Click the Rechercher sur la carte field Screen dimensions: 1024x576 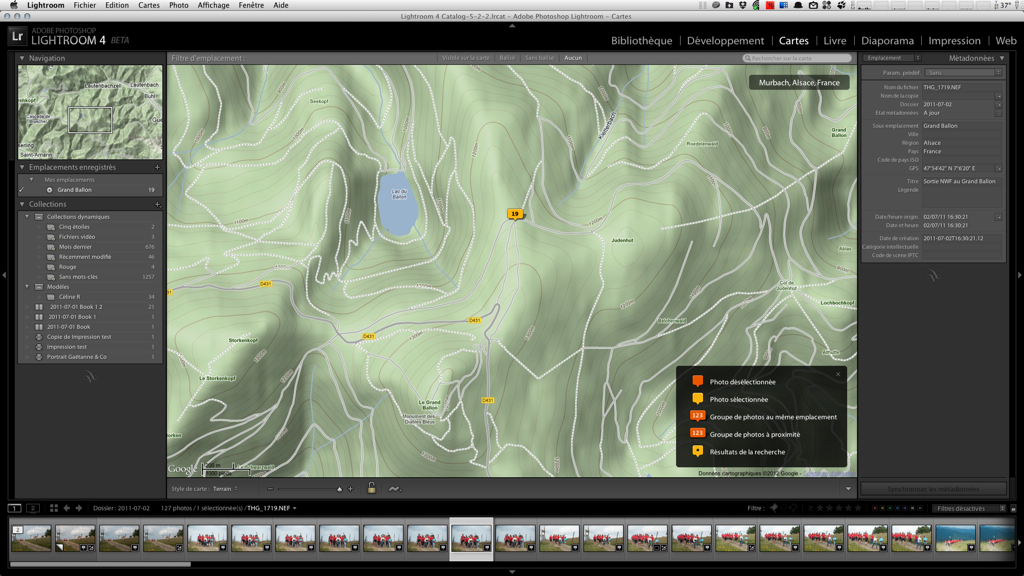(x=797, y=58)
